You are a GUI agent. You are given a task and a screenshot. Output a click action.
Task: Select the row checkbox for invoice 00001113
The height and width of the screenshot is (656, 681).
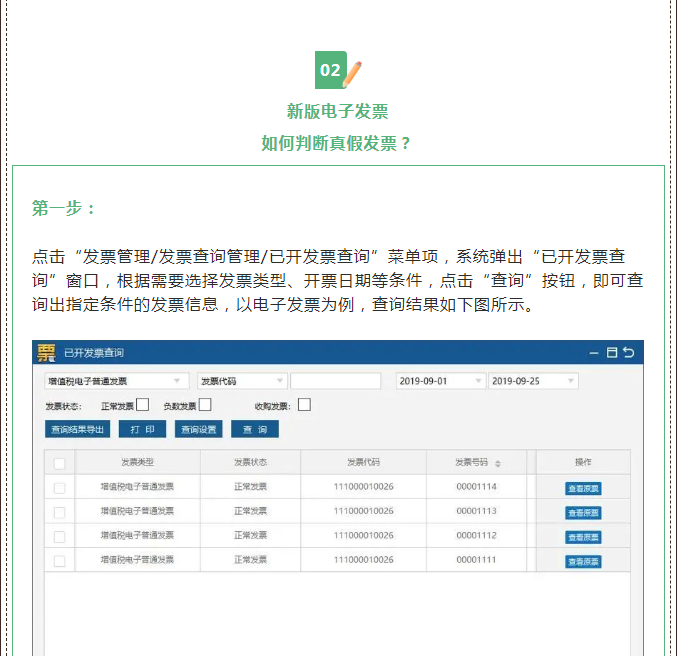pos(60,513)
